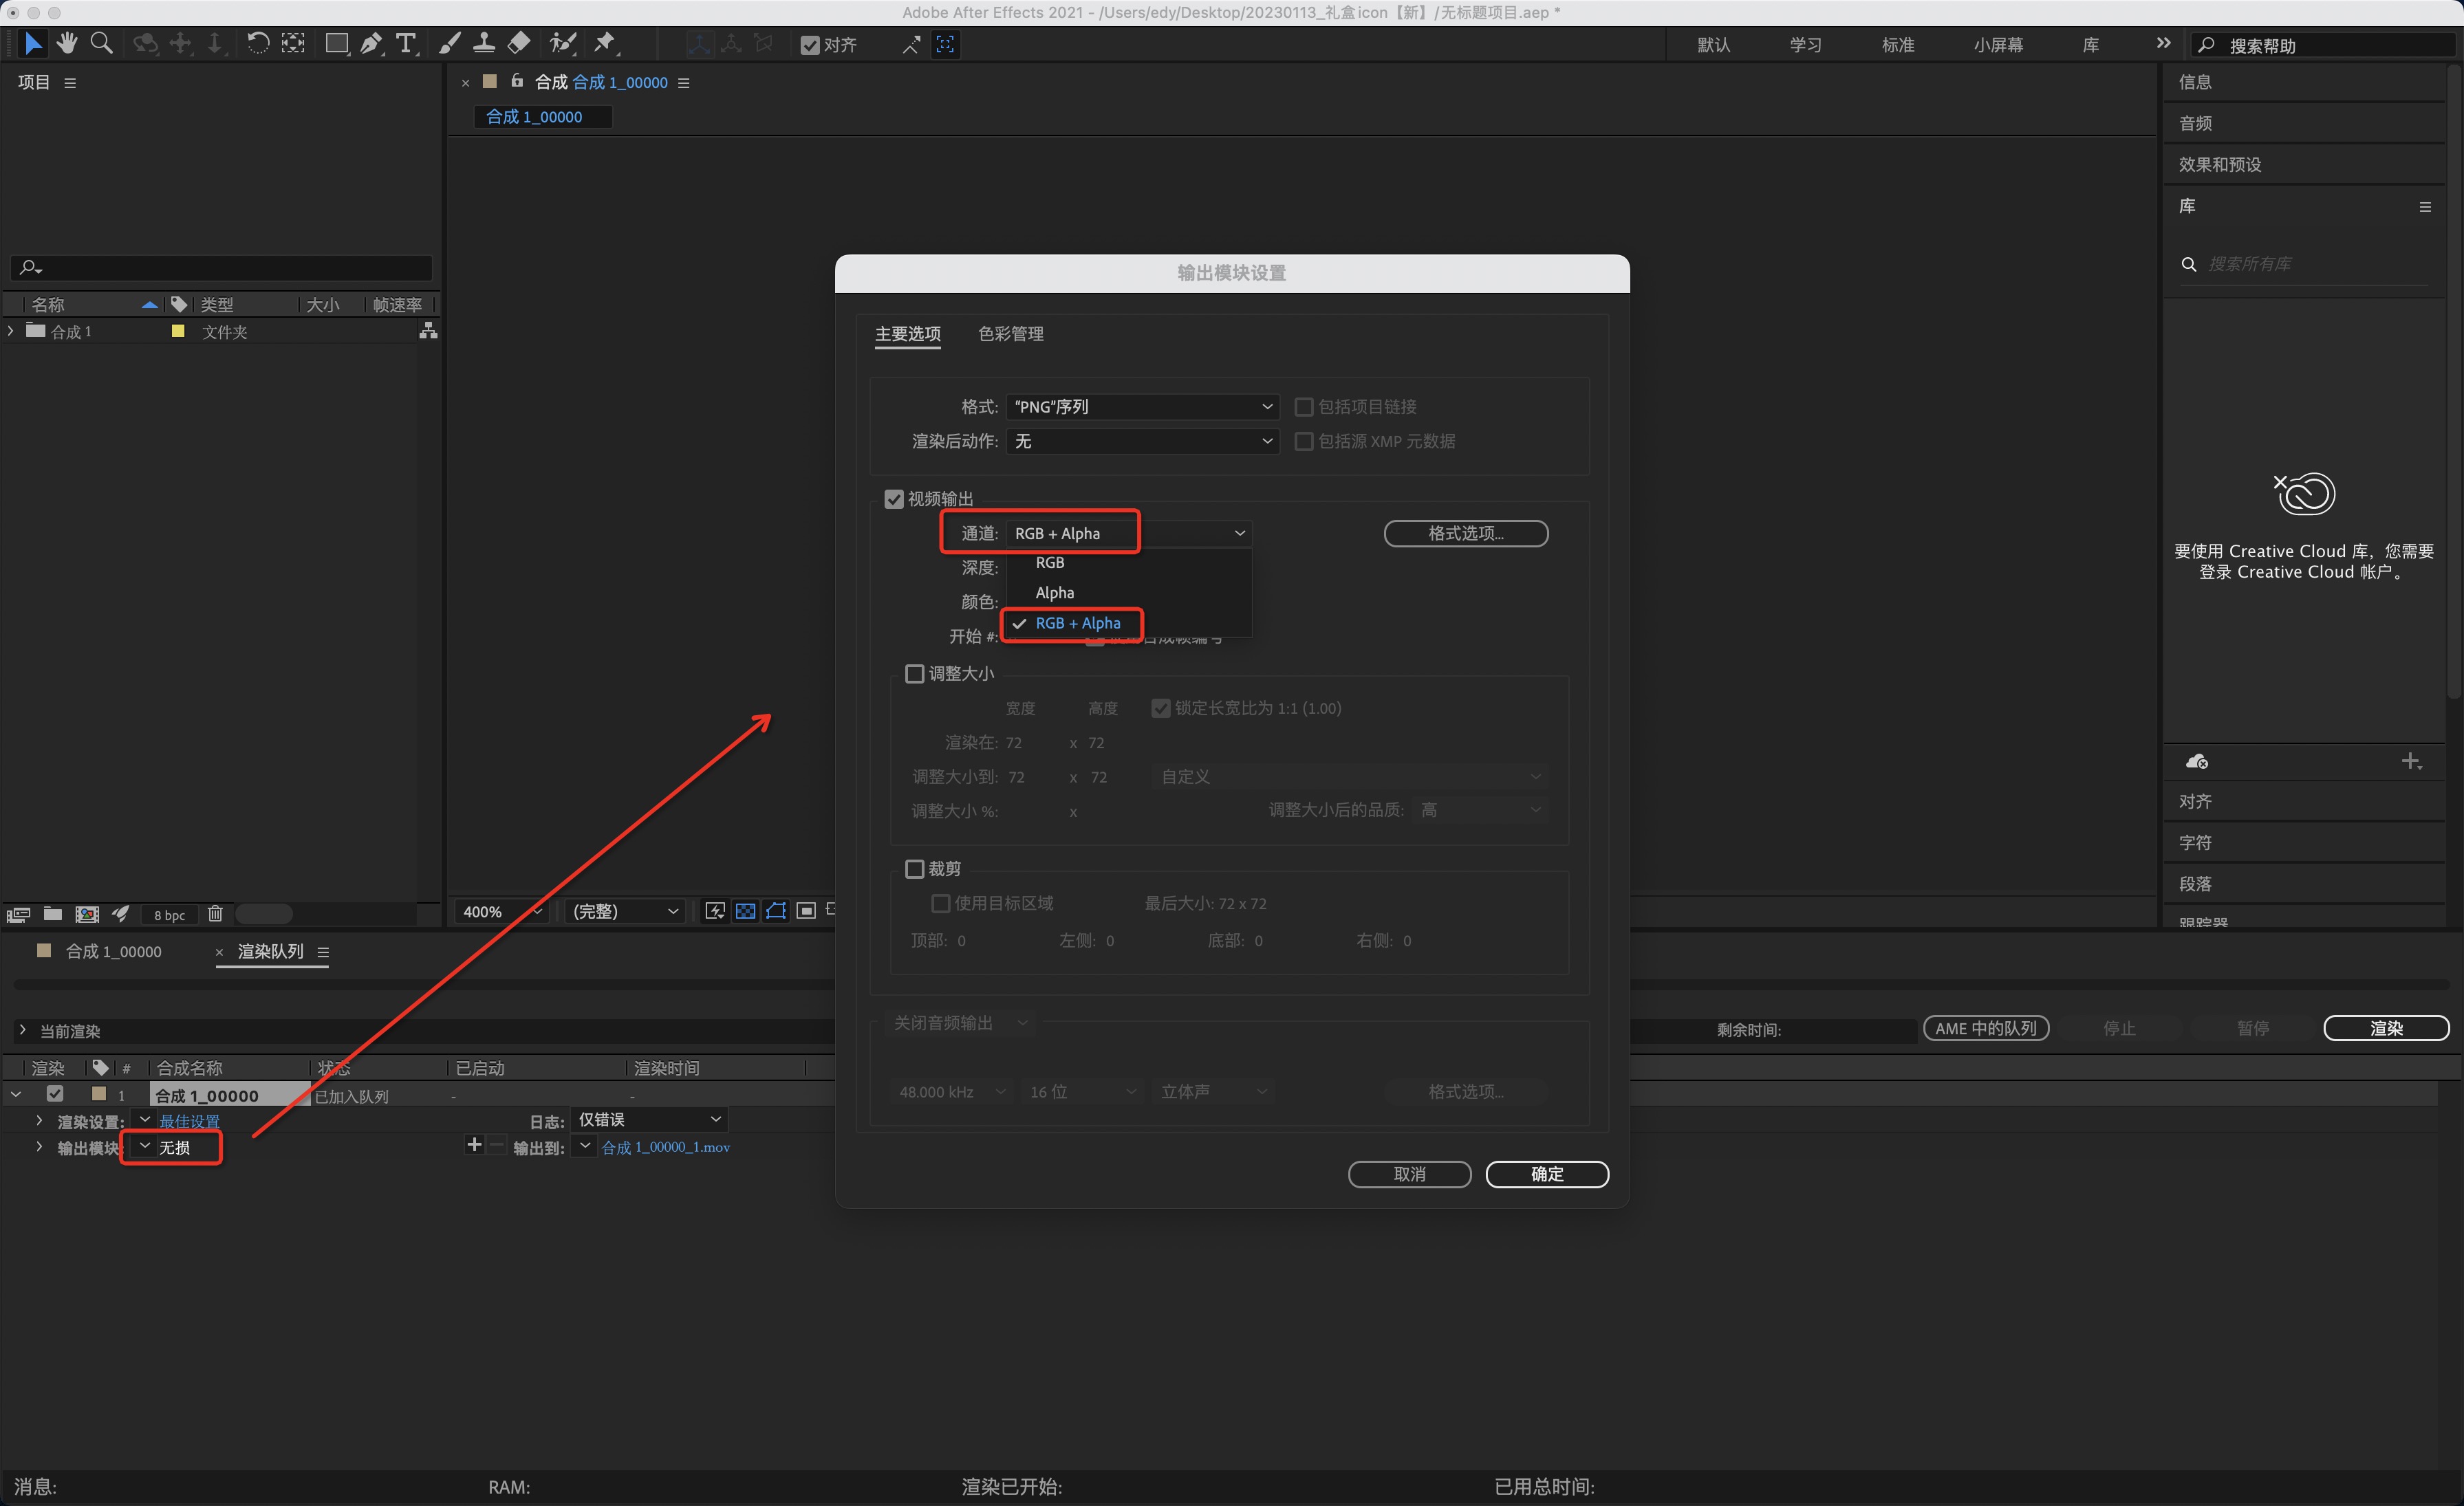Viewport: 2464px width, 1506px height.
Task: Expand the 当前渲染 section
Action: pos(23,1030)
